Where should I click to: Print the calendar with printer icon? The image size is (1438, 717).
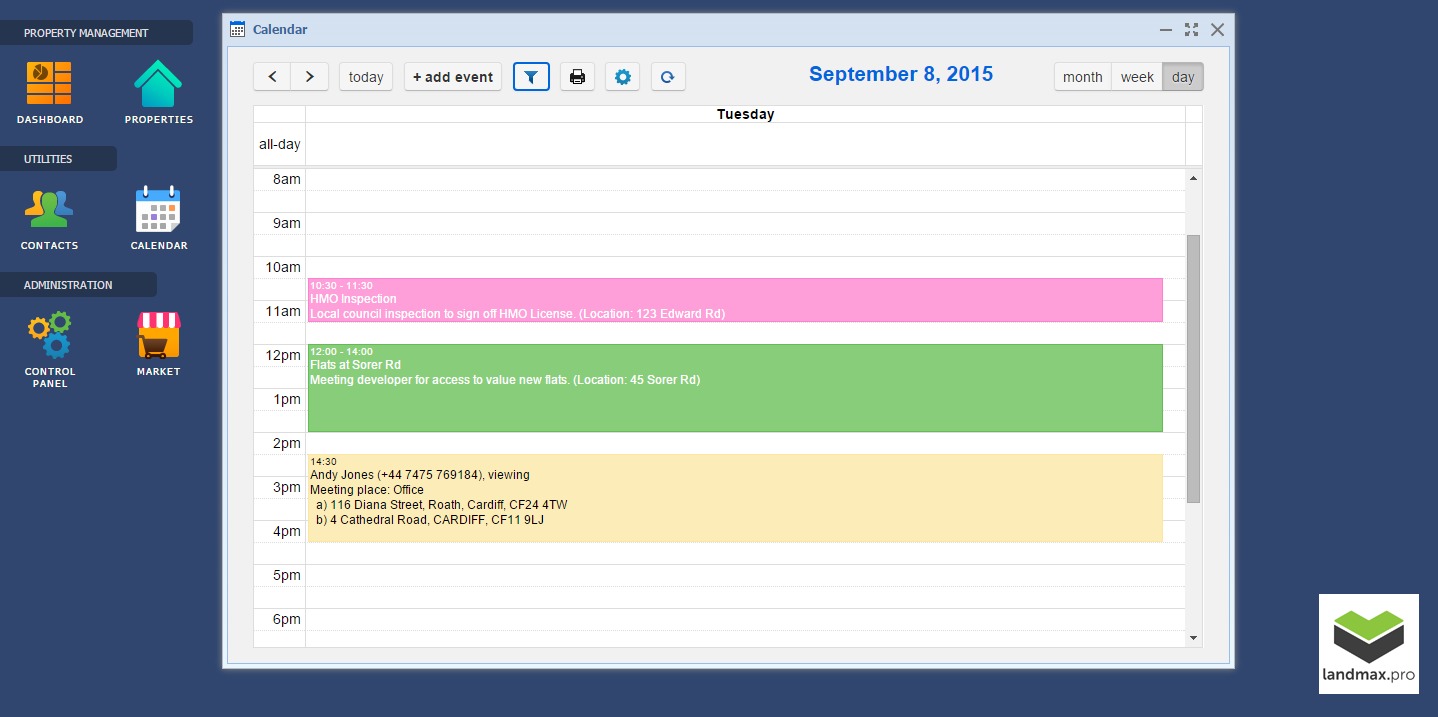[577, 77]
